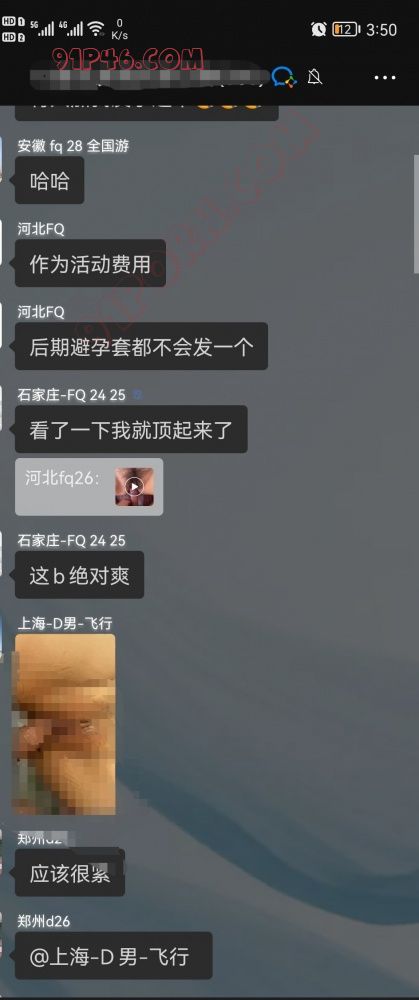
Task: Tap the blue chat bubble icon in header
Action: 284,77
